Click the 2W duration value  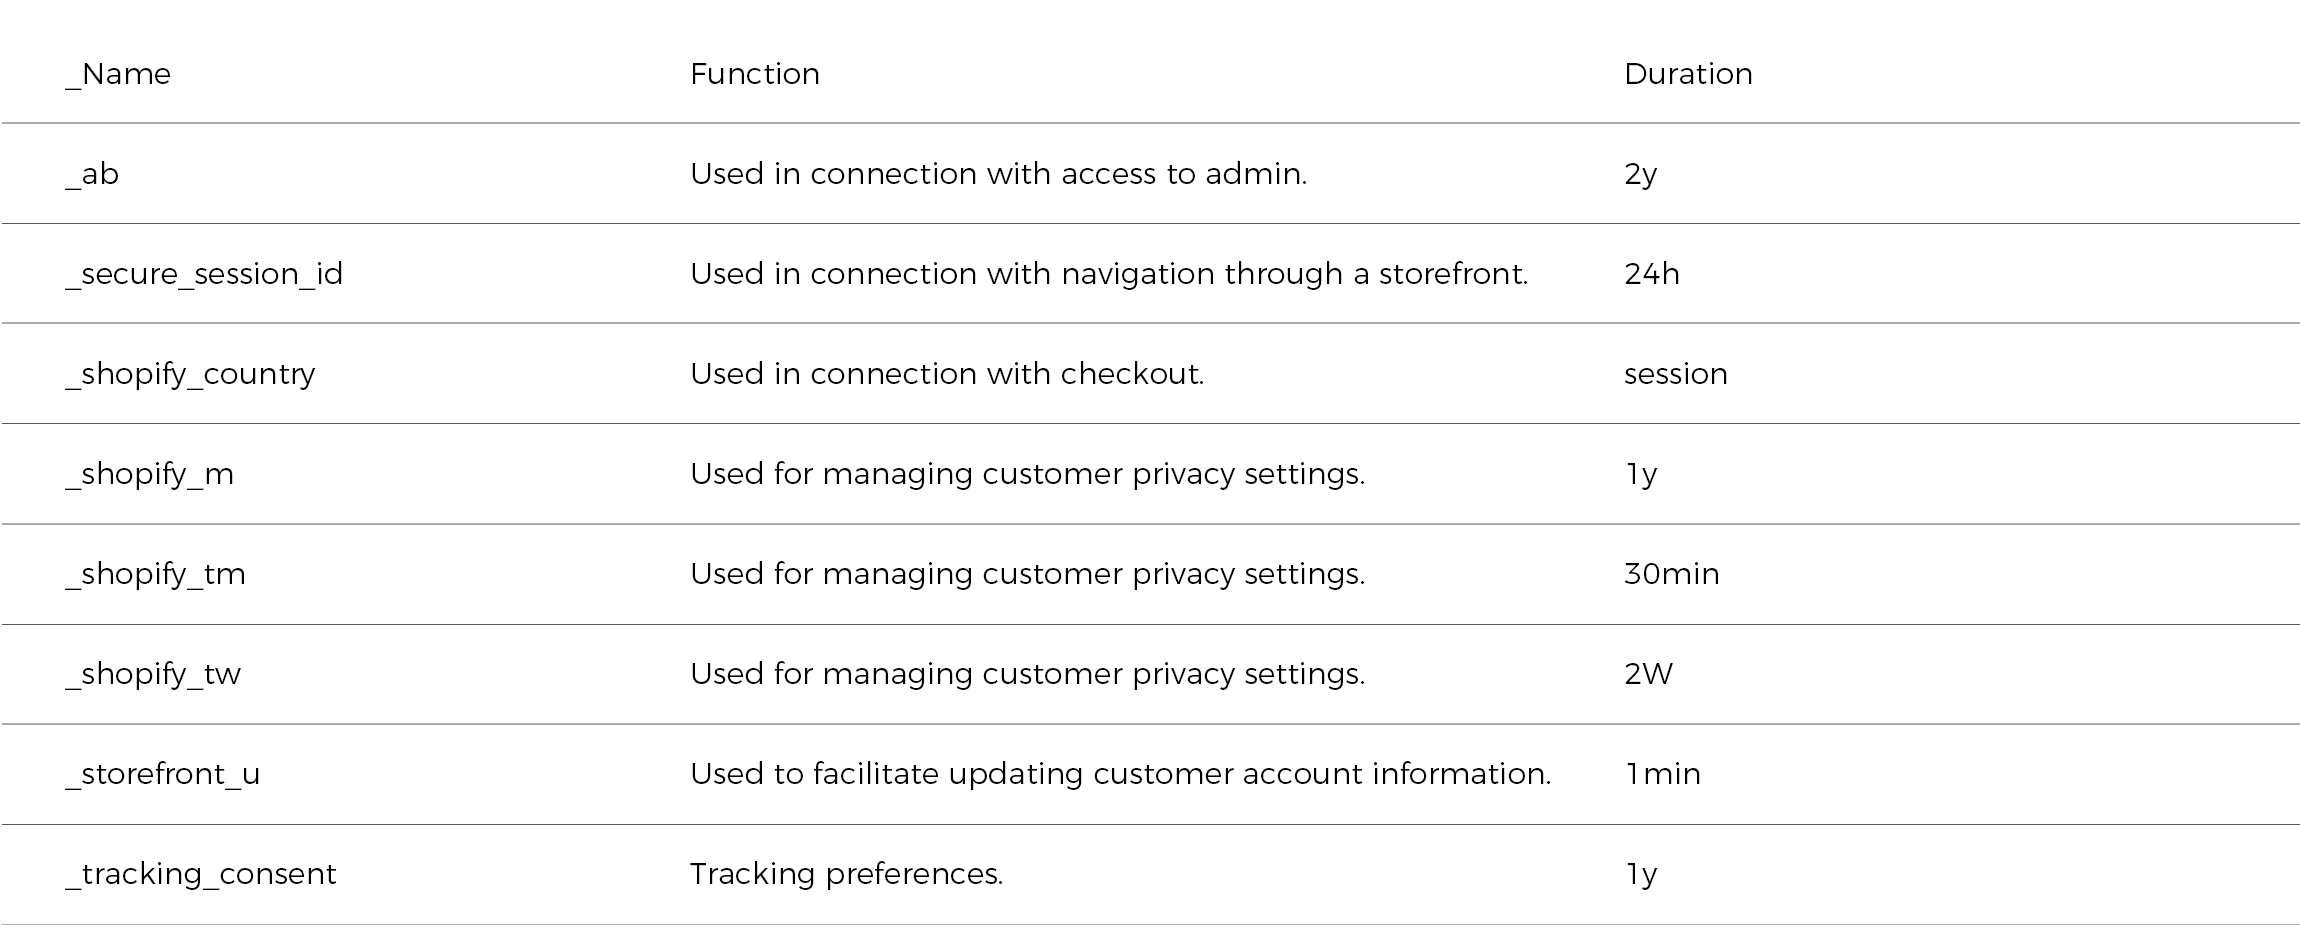tap(1648, 674)
